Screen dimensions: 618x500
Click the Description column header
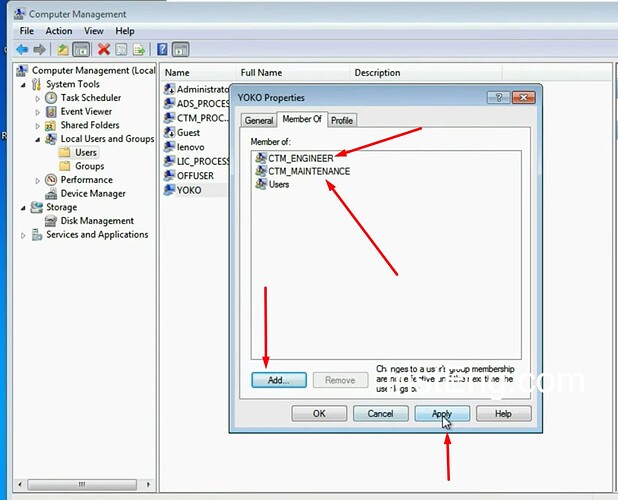click(x=426, y=72)
